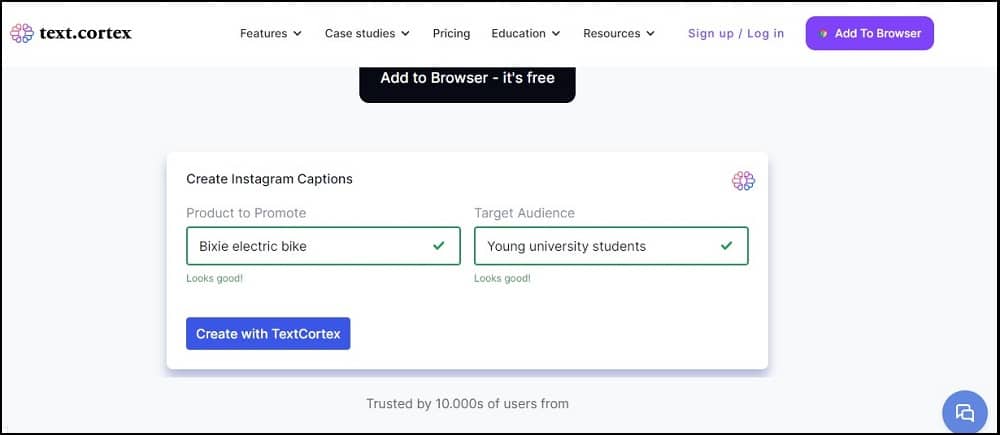Image resolution: width=1000 pixels, height=435 pixels.
Task: Expand the Case studies dropdown chevron
Action: click(x=405, y=34)
